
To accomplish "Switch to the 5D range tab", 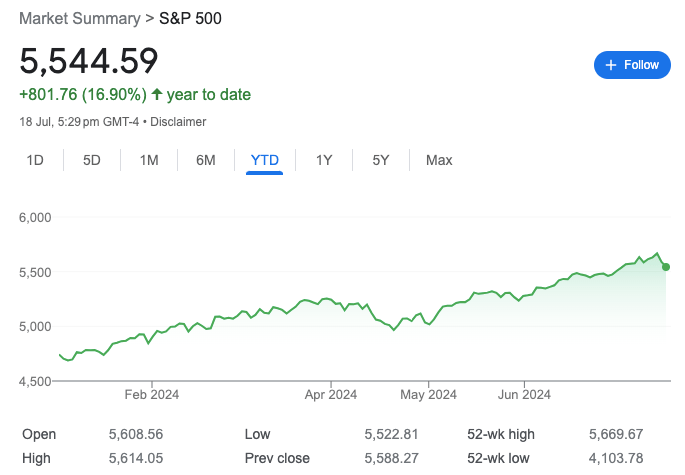I will point(91,160).
